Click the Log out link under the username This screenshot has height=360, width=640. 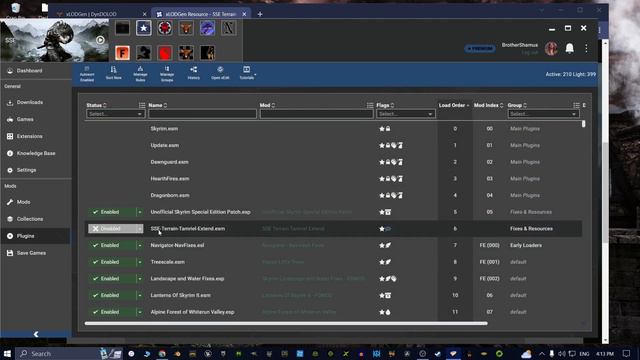coord(529,53)
